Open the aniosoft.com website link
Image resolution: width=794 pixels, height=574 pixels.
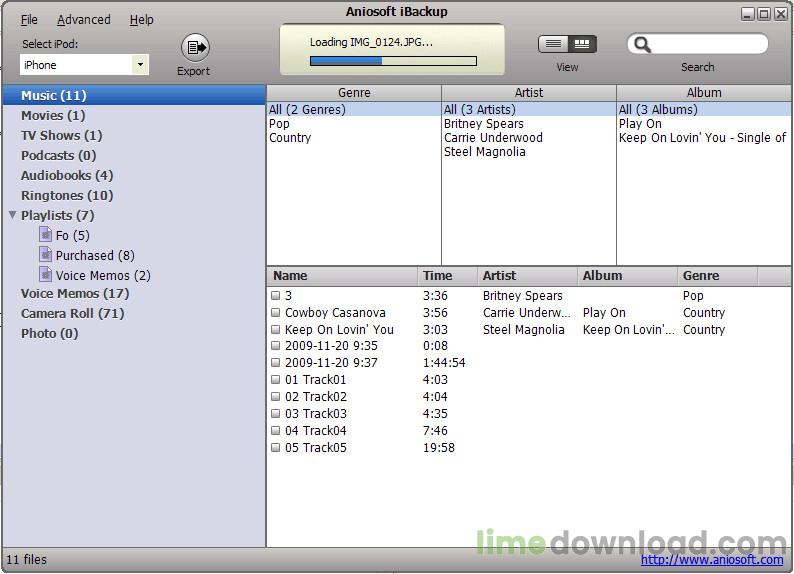click(712, 559)
